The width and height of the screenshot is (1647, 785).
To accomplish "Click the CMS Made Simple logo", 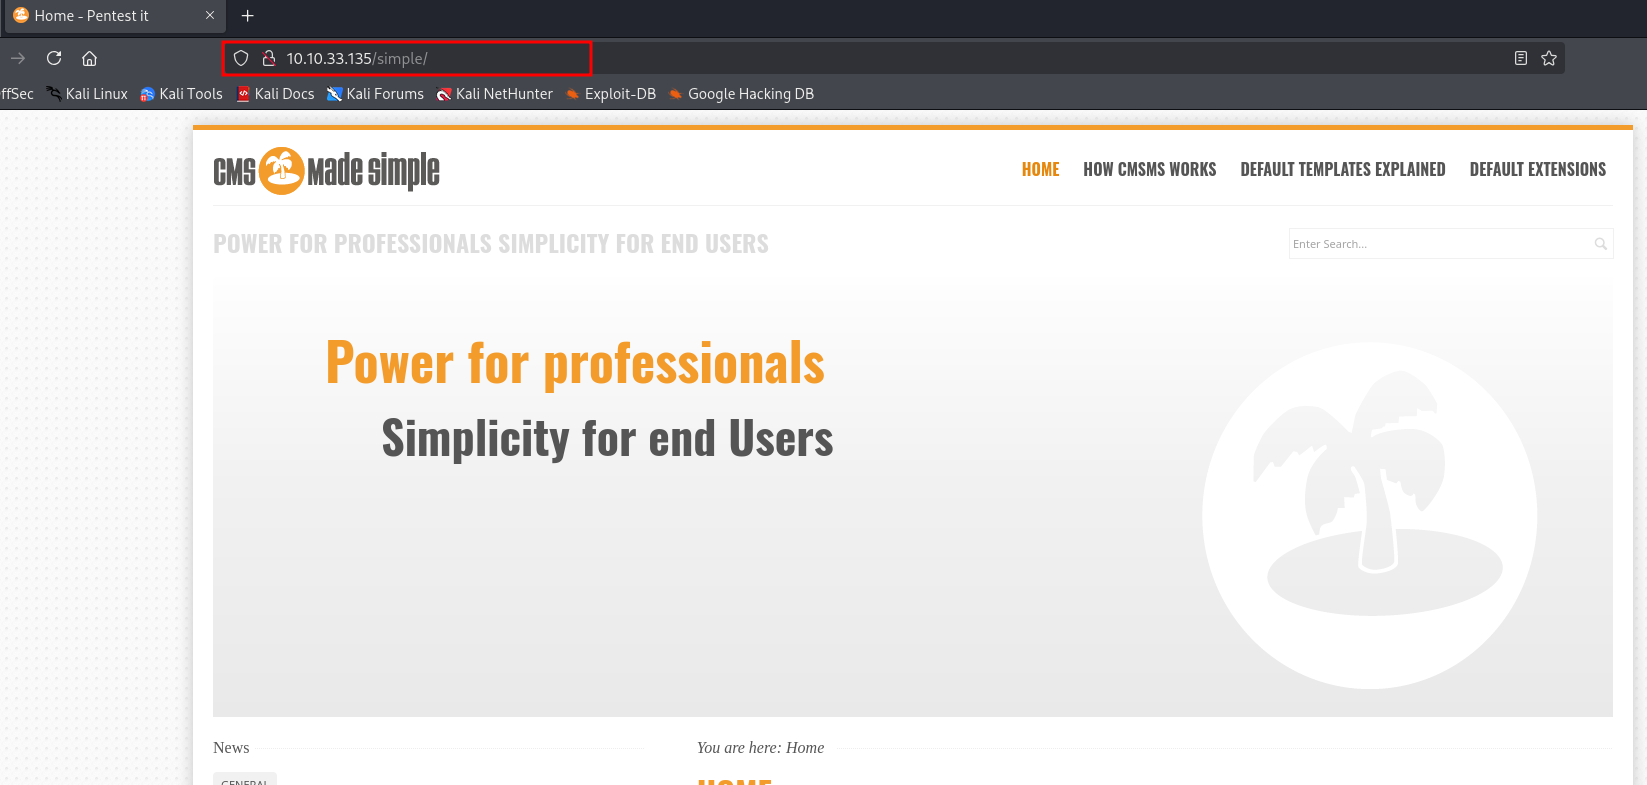I will click(326, 171).
